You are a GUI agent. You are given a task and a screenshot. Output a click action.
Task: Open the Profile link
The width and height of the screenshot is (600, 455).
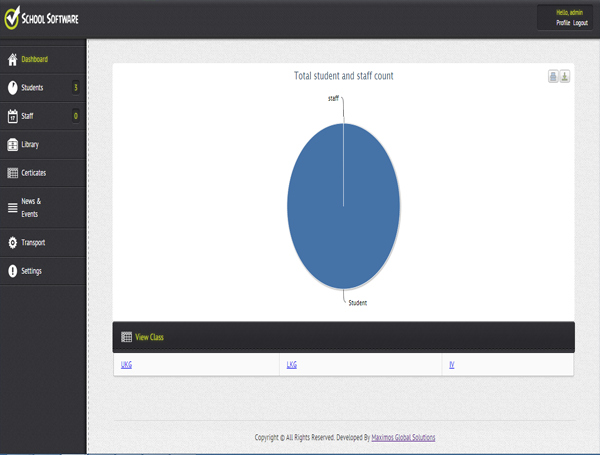(563, 22)
